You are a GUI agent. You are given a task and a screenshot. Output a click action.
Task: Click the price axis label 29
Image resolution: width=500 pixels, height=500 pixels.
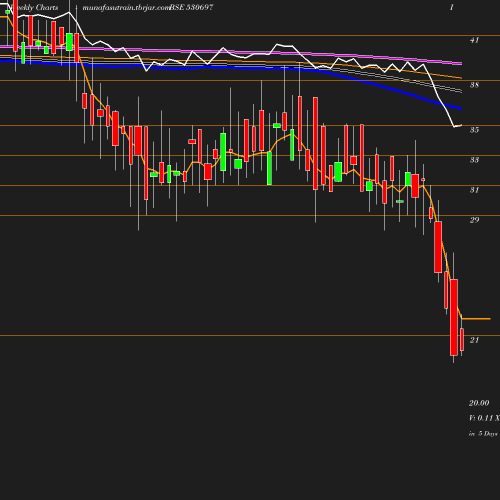pos(474,220)
